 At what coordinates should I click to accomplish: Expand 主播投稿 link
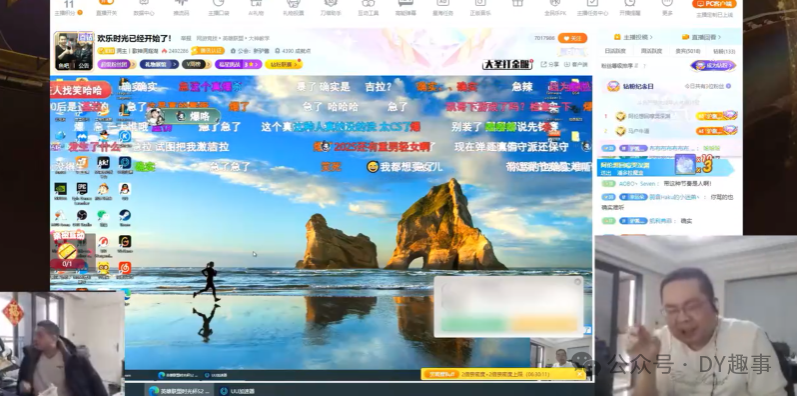633,37
